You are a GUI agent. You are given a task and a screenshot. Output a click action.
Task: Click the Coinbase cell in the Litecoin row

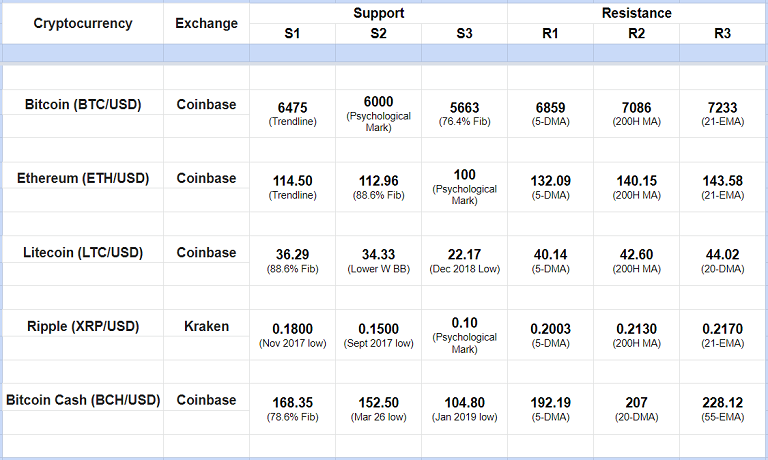pyautogui.click(x=207, y=252)
